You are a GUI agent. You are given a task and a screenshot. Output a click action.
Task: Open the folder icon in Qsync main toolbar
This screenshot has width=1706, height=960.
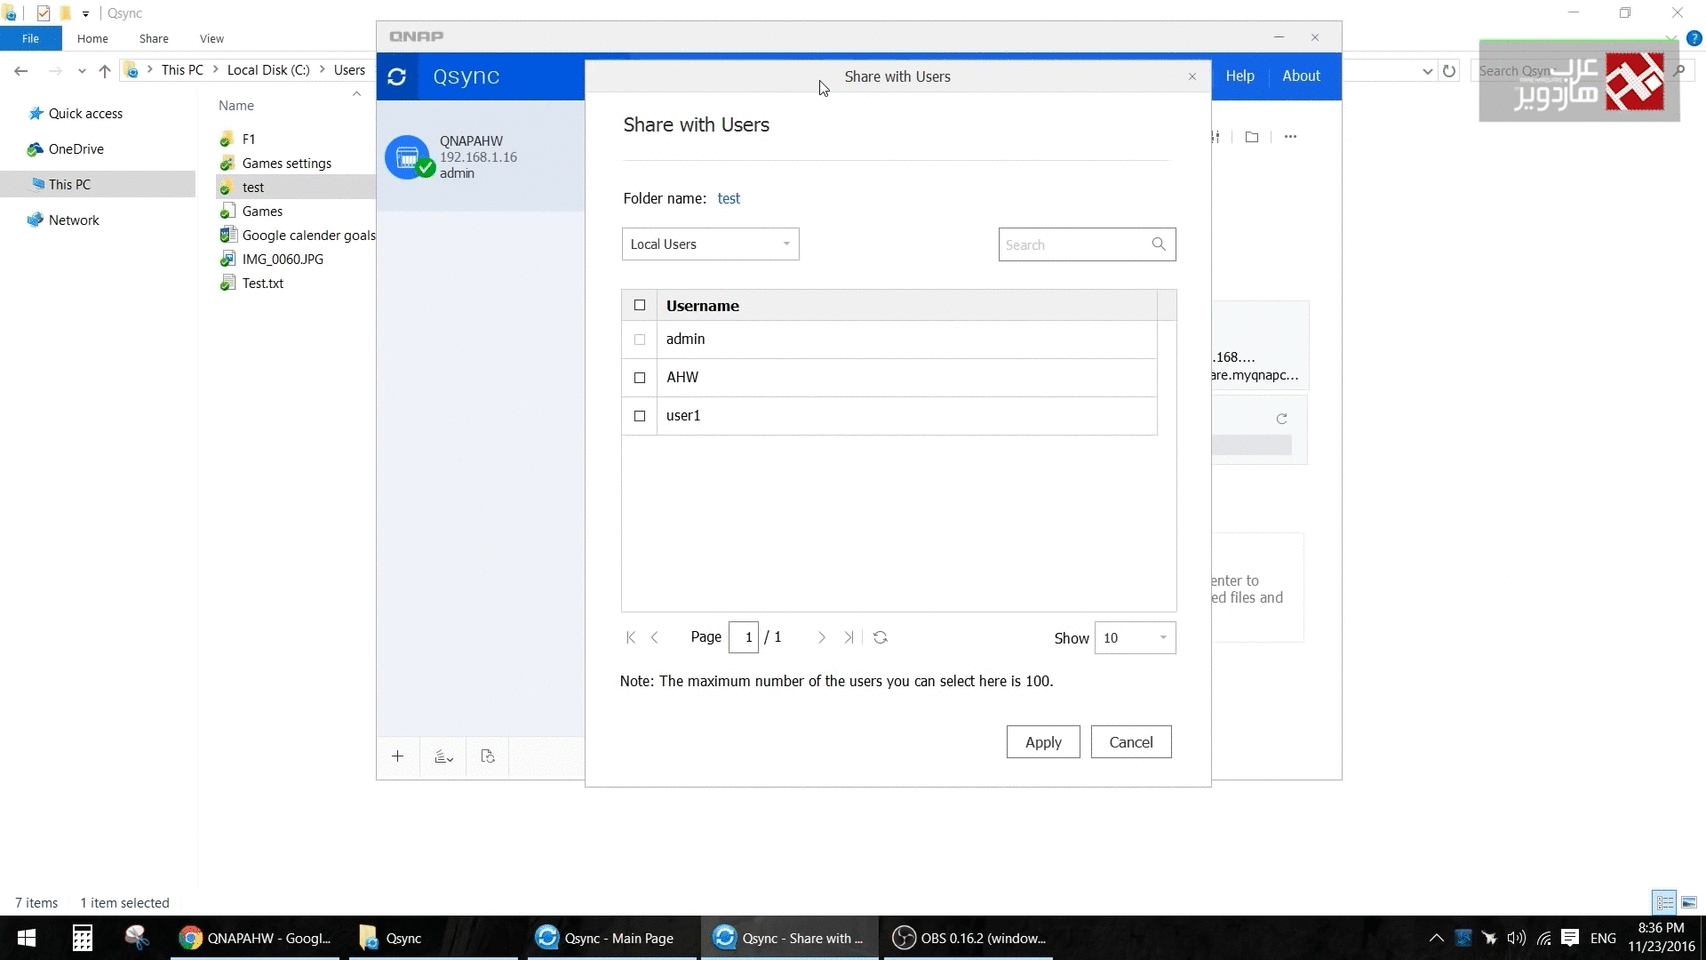tap(1252, 137)
